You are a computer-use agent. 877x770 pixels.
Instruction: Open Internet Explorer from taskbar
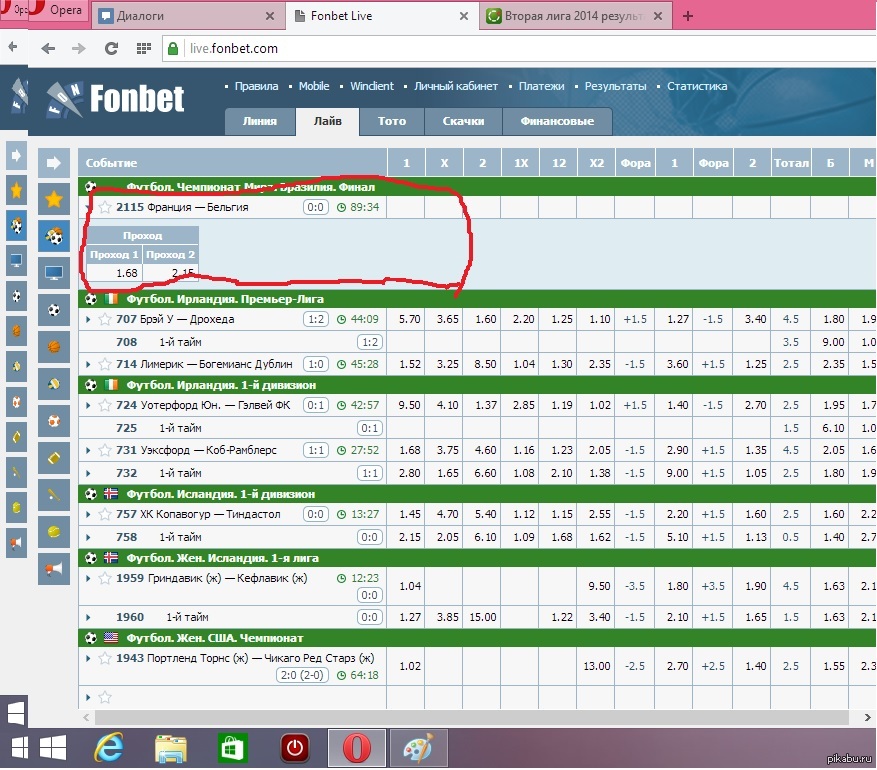tap(109, 748)
